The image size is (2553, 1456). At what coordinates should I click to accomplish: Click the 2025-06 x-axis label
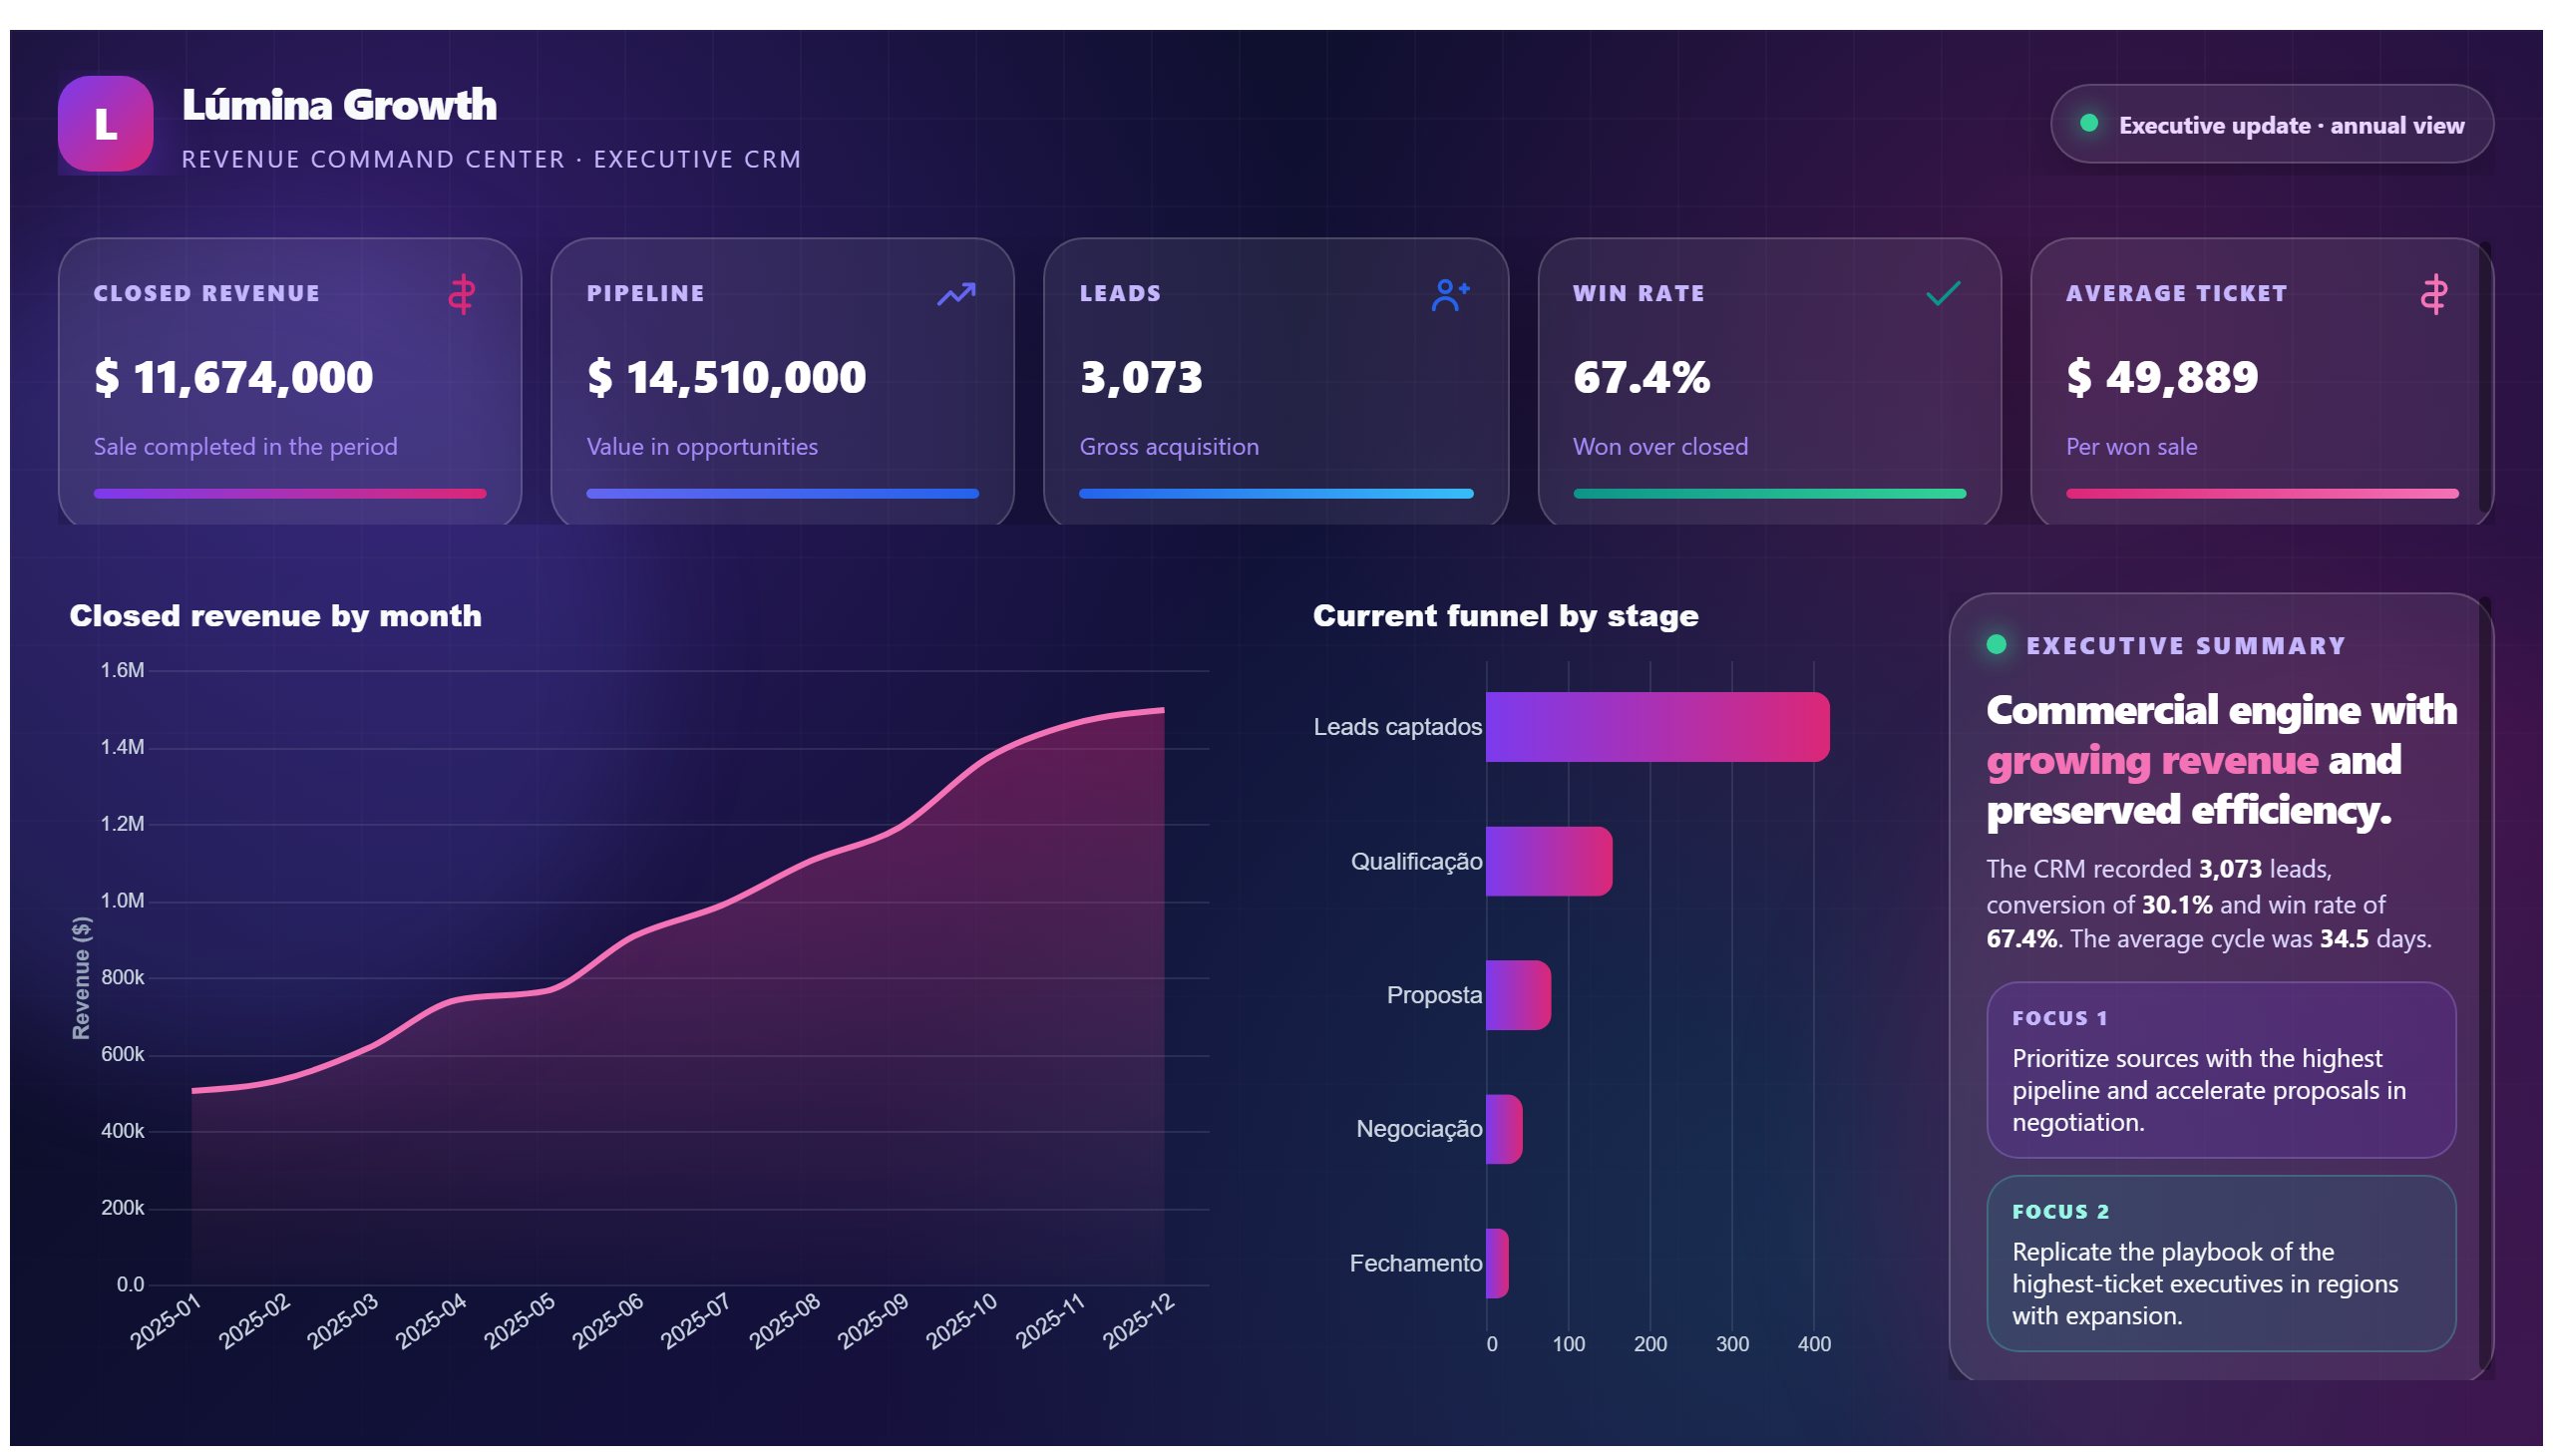click(x=607, y=1320)
